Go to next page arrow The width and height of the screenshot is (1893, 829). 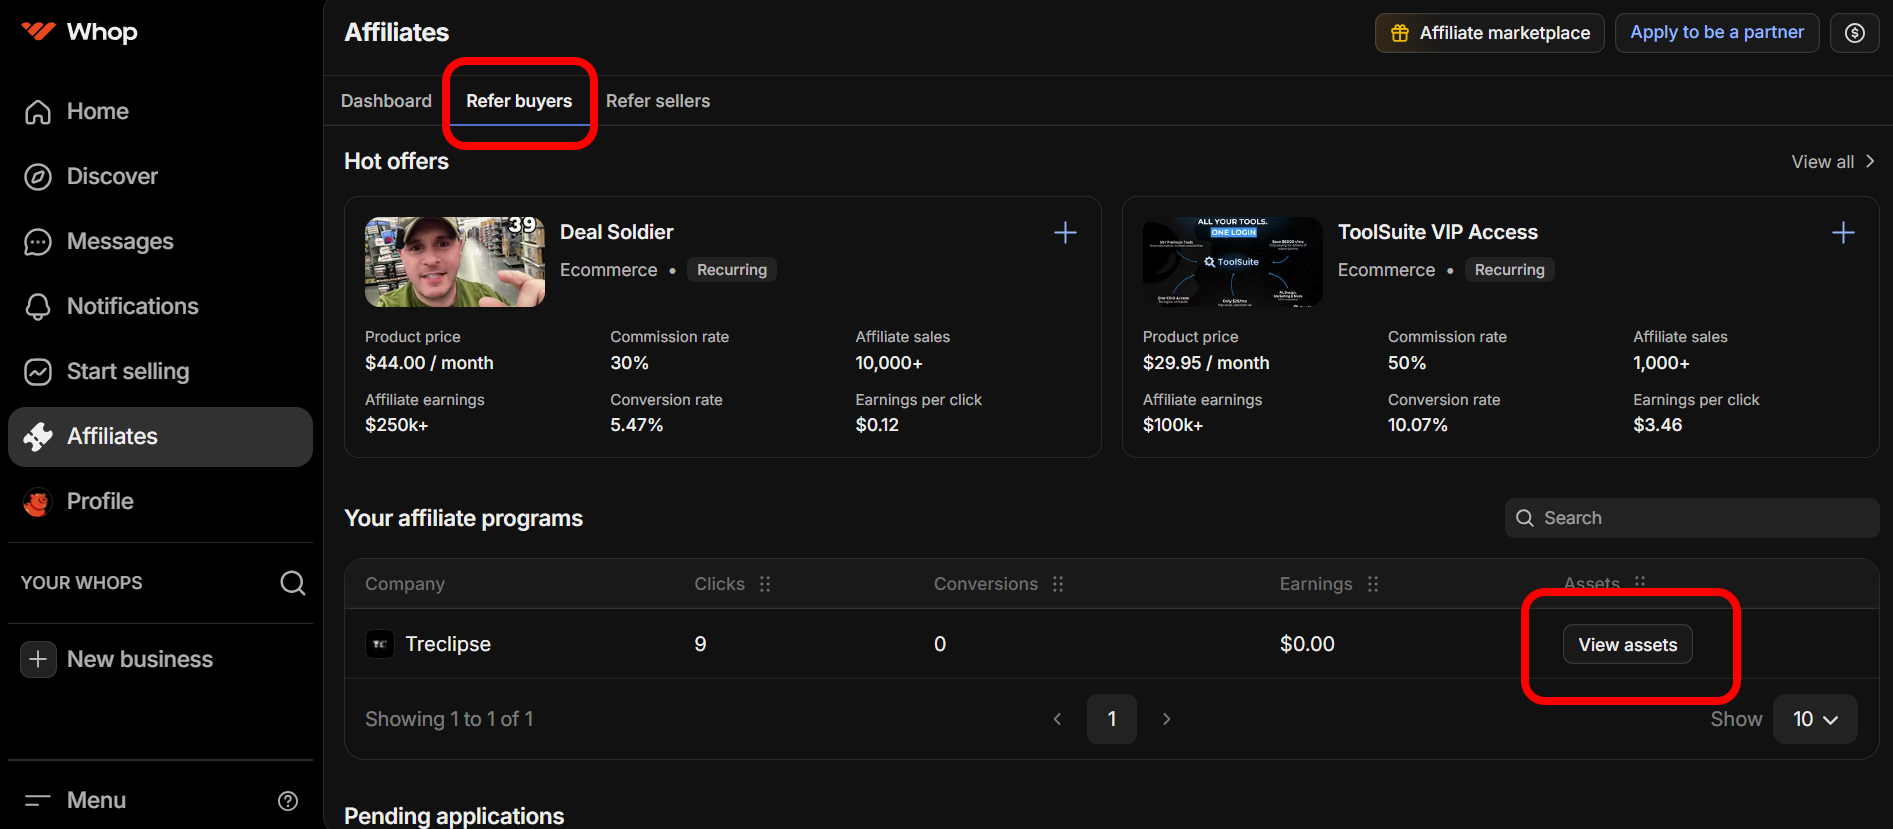1166,719
